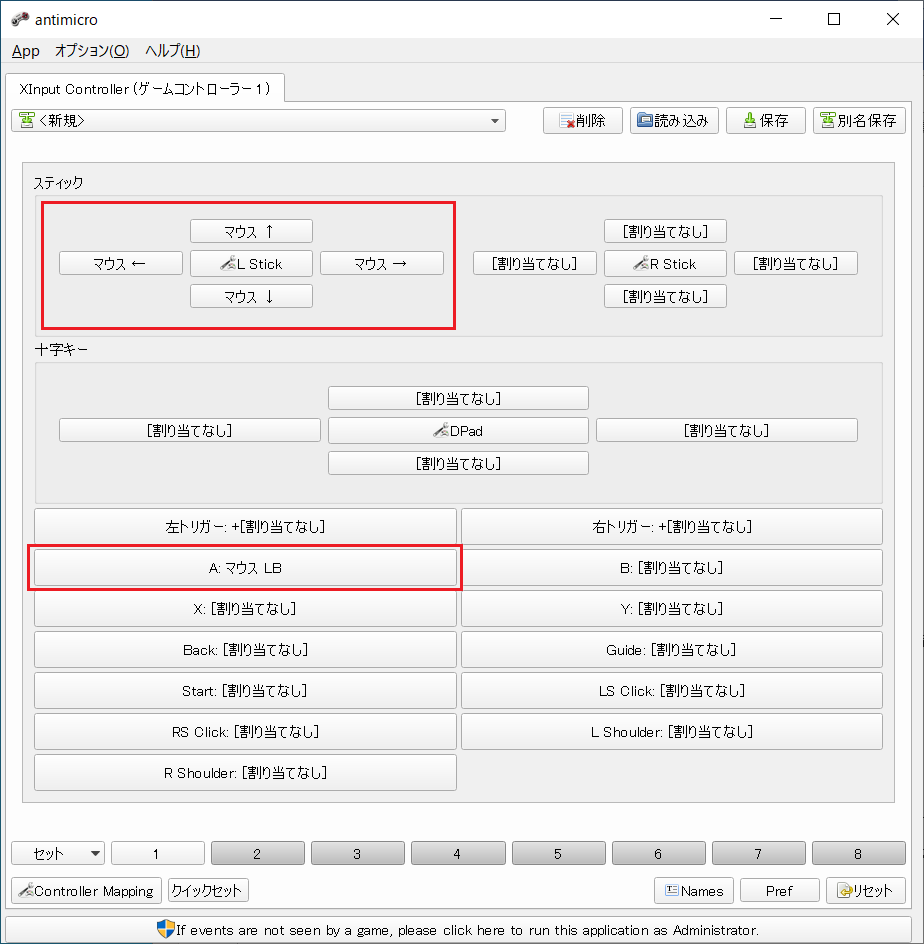924x944 pixels.
Task: Click the クイックセット button
Action: 208,890
